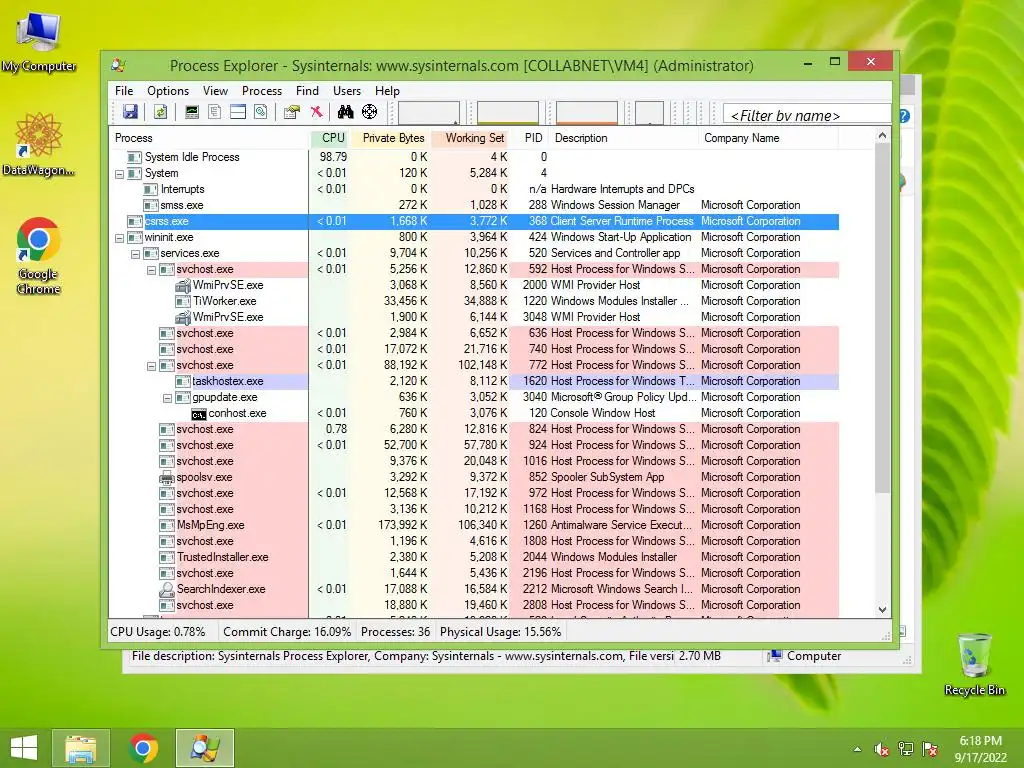Open the View menu
Screen dimensions: 1024x768
[x=215, y=91]
